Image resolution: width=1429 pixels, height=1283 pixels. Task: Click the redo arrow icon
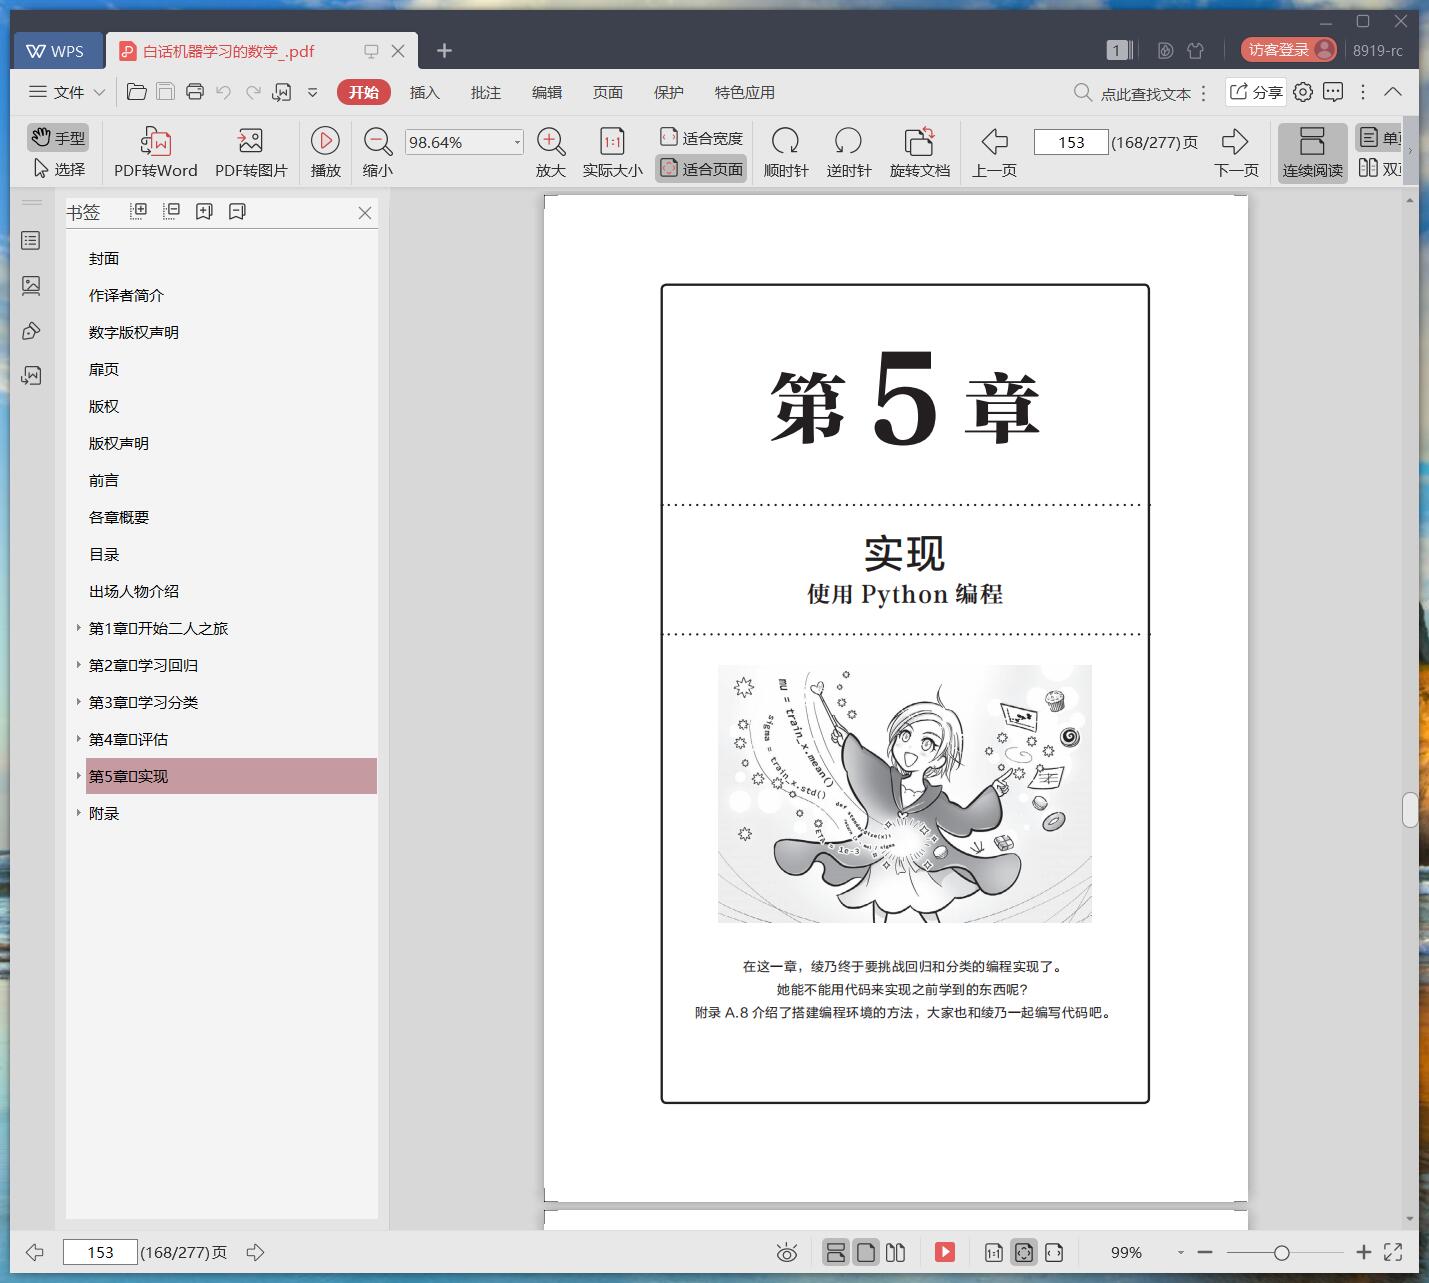[253, 92]
